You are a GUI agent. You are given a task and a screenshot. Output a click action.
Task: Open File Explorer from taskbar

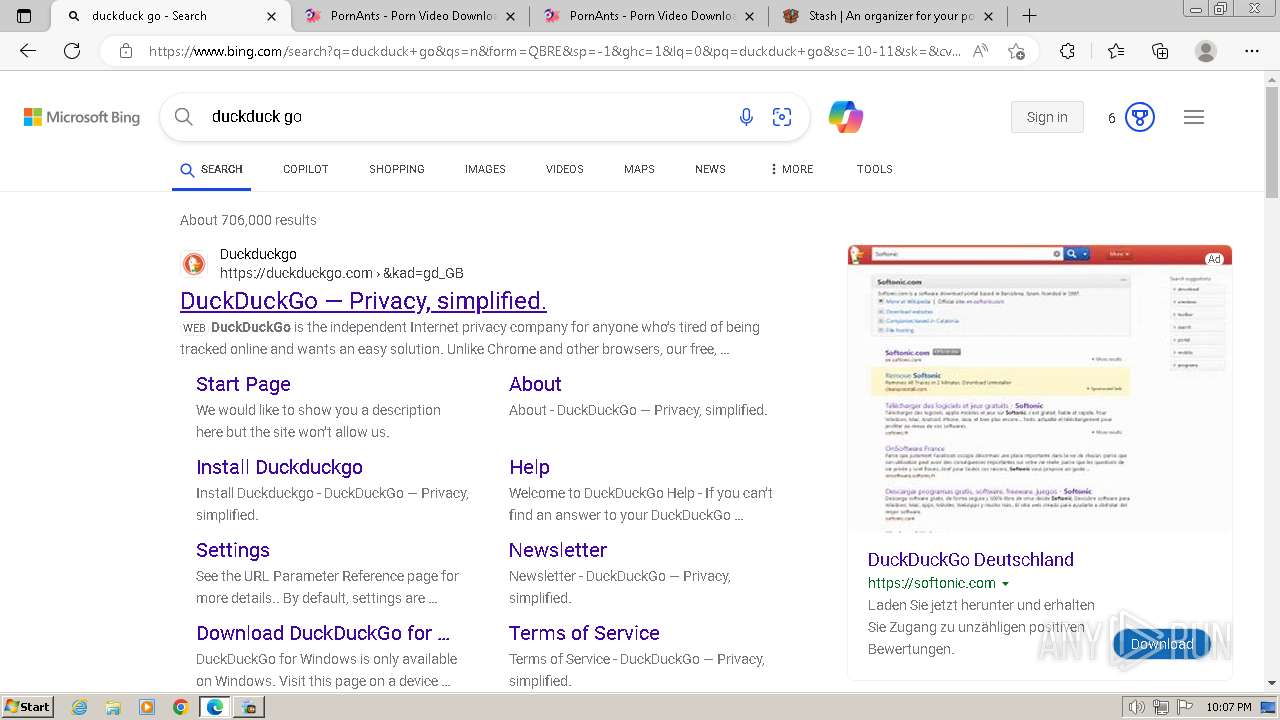[113, 707]
